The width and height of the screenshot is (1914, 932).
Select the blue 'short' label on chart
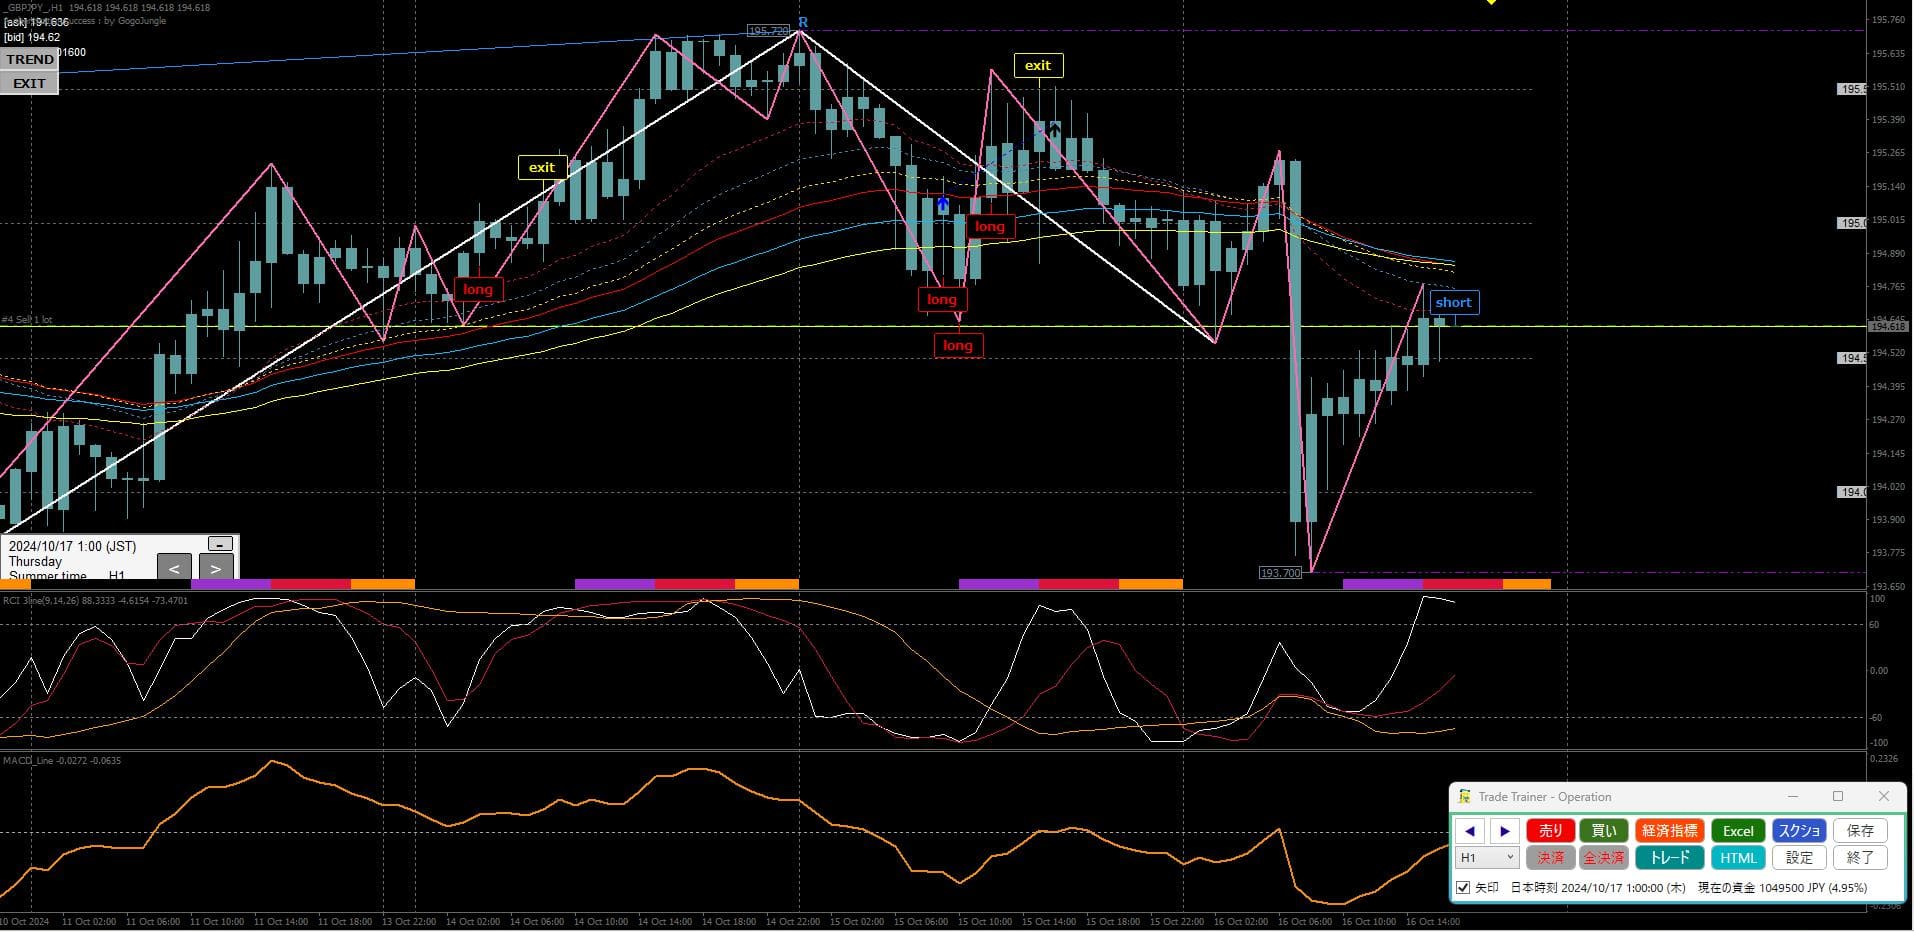point(1453,303)
